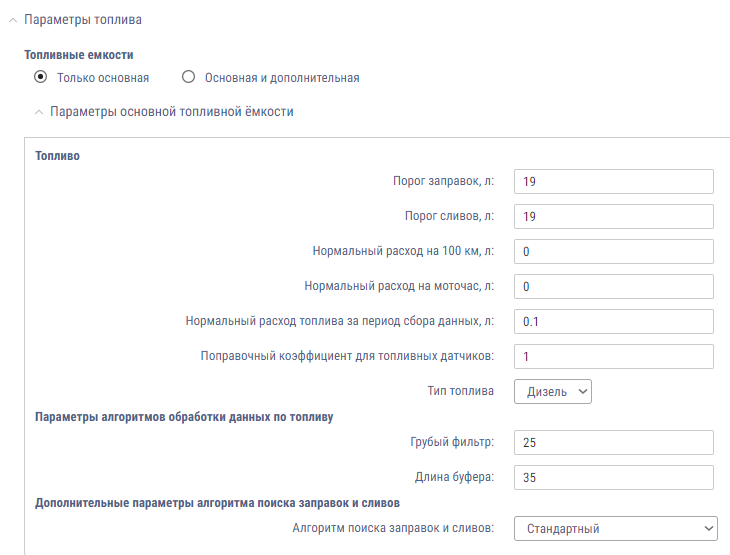Click the Порог заправок input field

click(613, 181)
